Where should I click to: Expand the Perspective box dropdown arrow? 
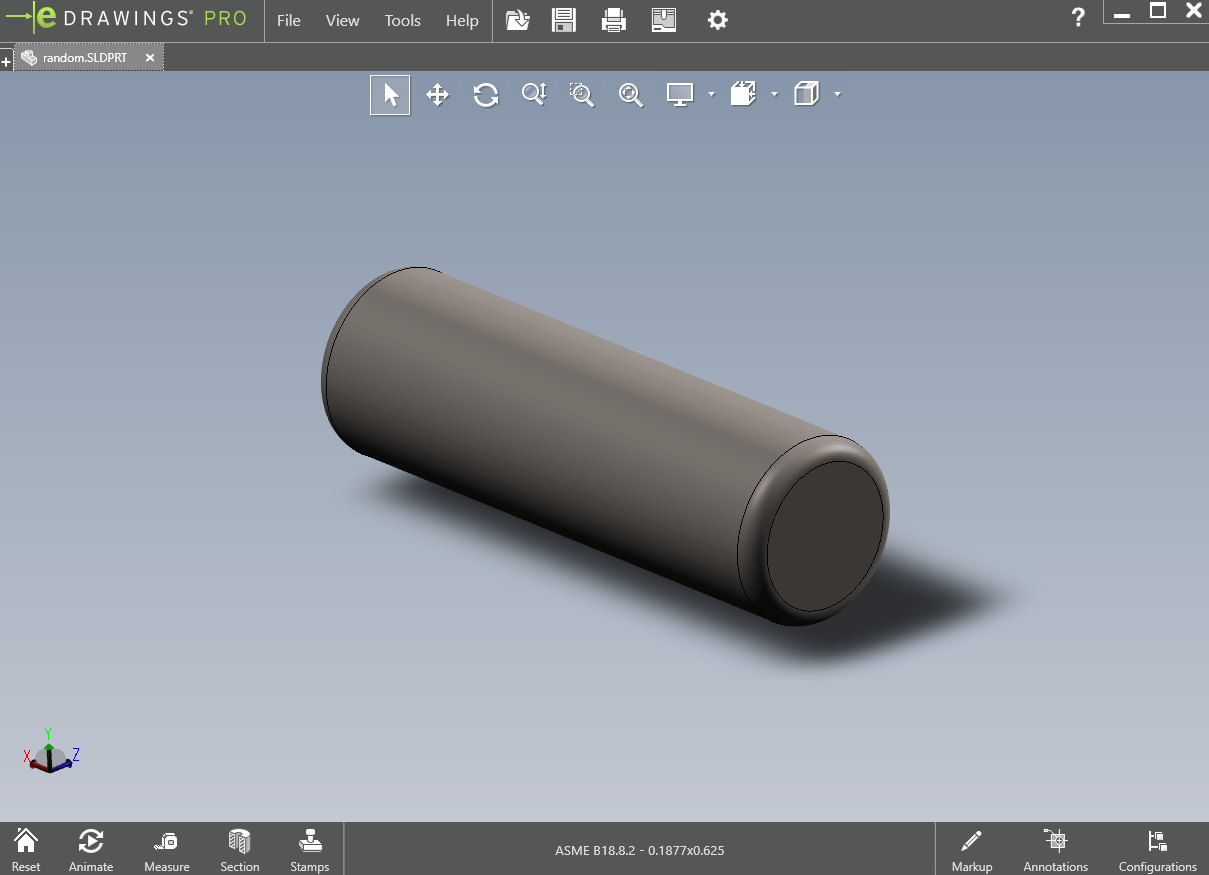point(837,94)
